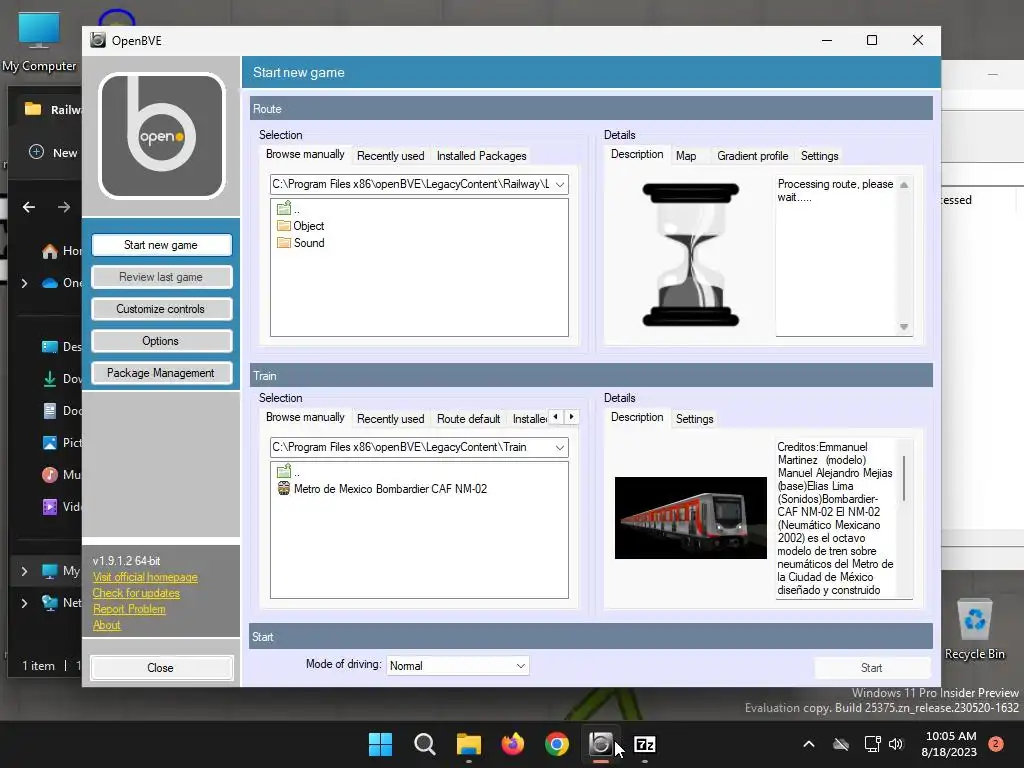Screen dimensions: 1024x768
Task: Open Windows Start menu
Action: pyautogui.click(x=380, y=744)
